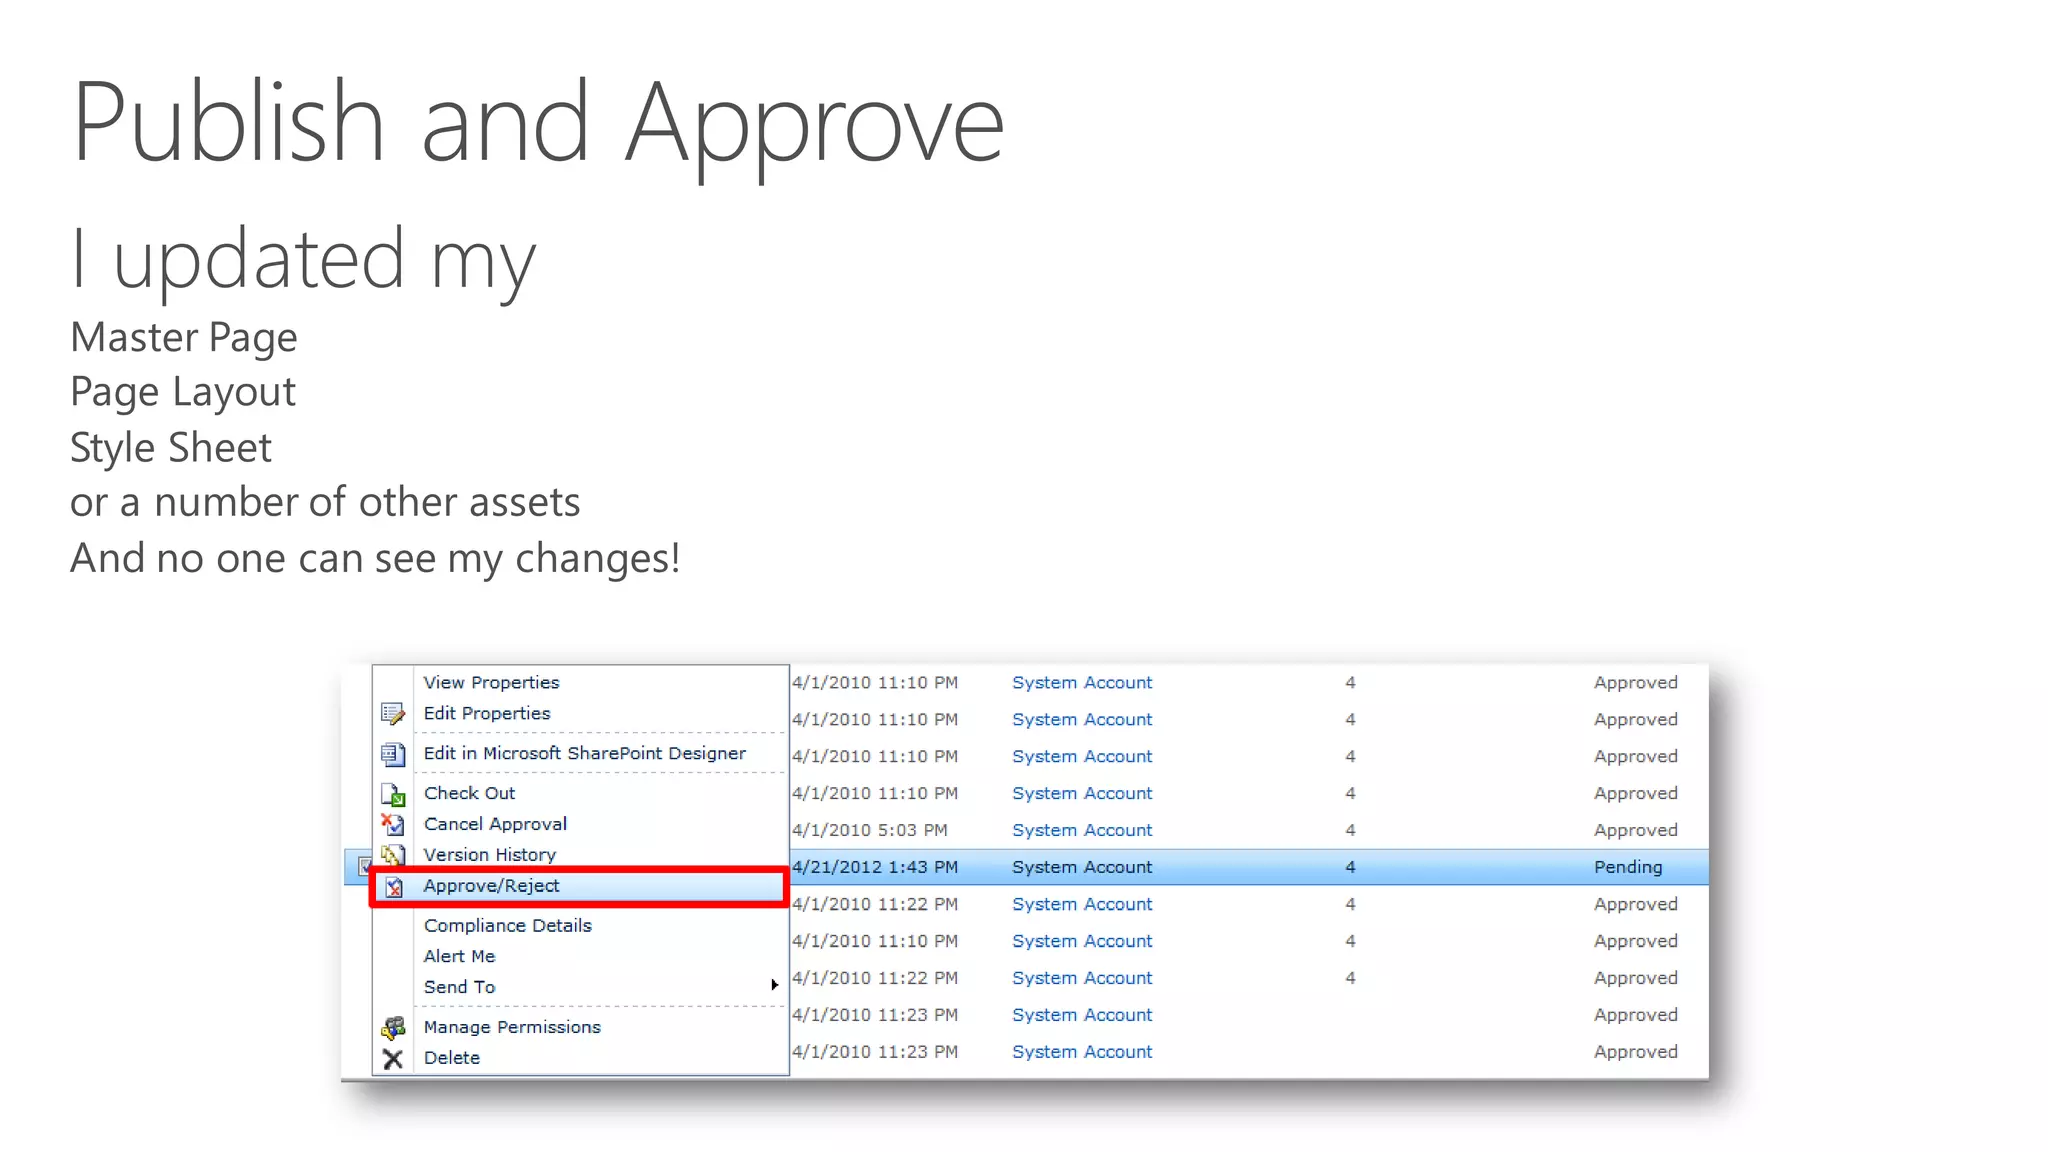Click the Pending approval status cell

coord(1627,867)
